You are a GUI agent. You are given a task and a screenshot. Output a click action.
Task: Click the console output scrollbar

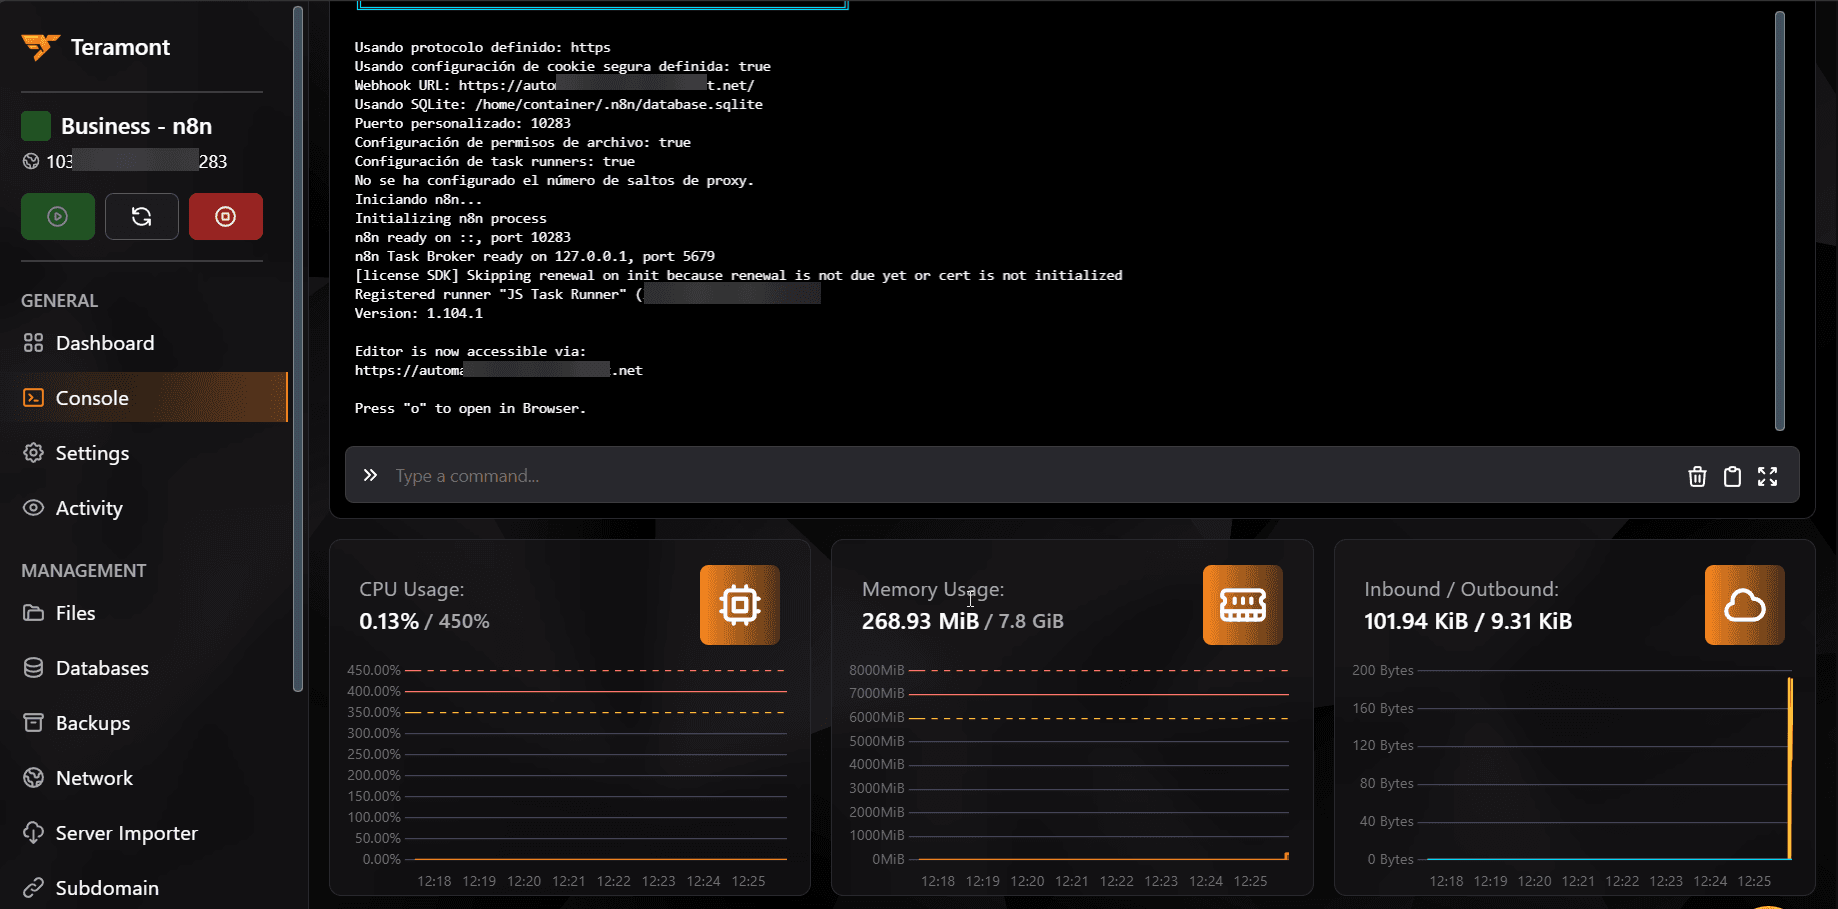(x=1780, y=220)
